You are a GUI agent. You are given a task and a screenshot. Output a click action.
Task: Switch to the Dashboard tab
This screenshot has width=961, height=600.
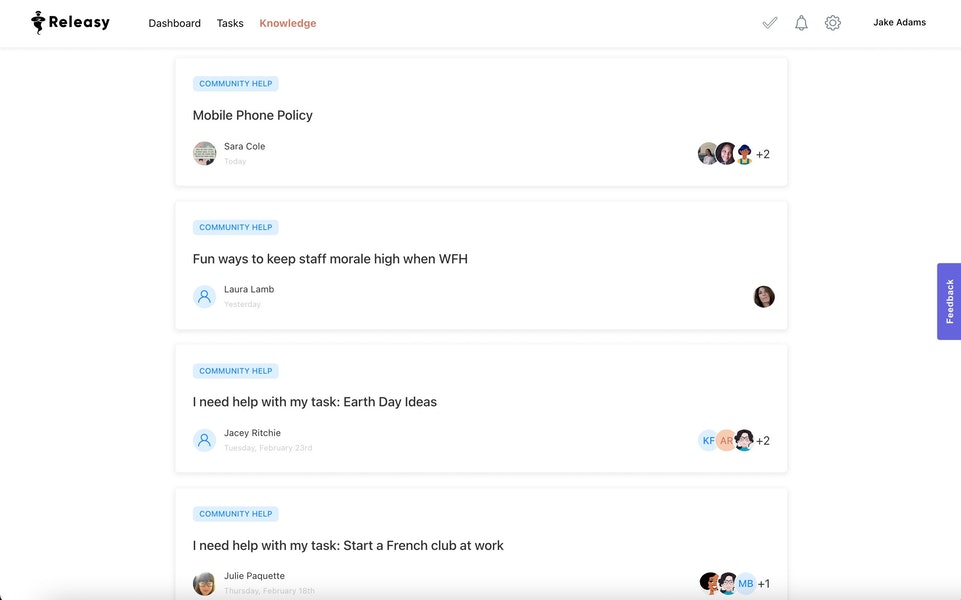point(174,22)
